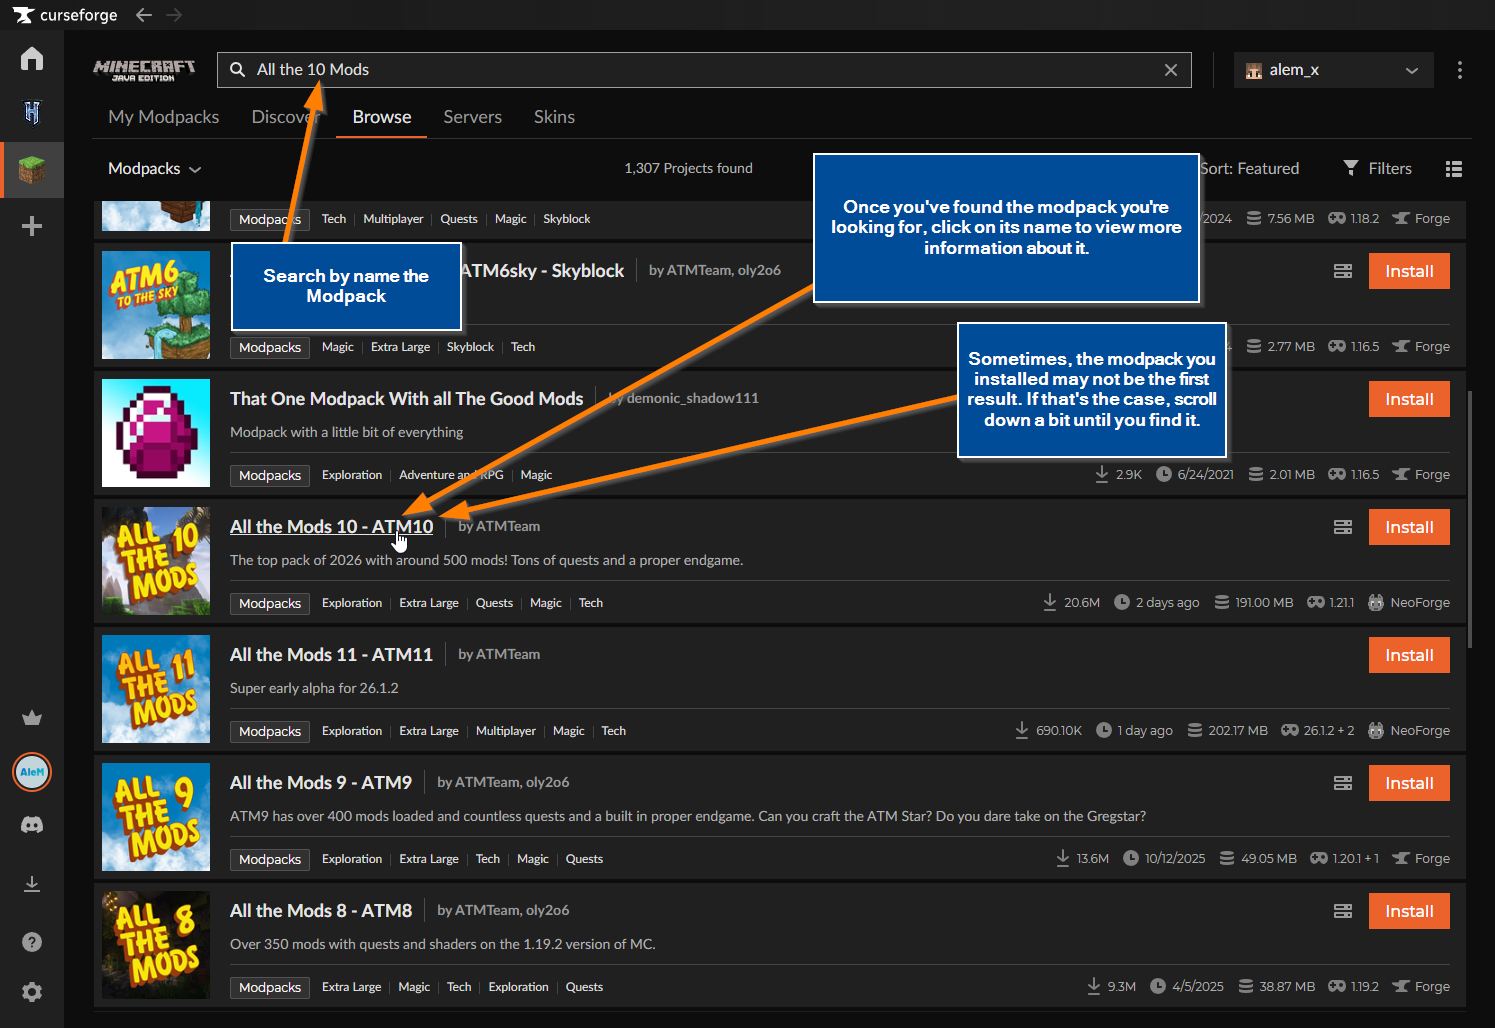Open the help question mark icon
Screen dimensions: 1495x1028
[x=32, y=941]
